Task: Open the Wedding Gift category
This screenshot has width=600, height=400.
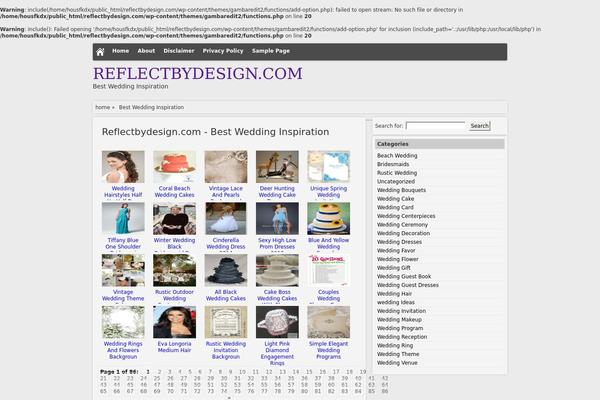Action: click(x=394, y=268)
